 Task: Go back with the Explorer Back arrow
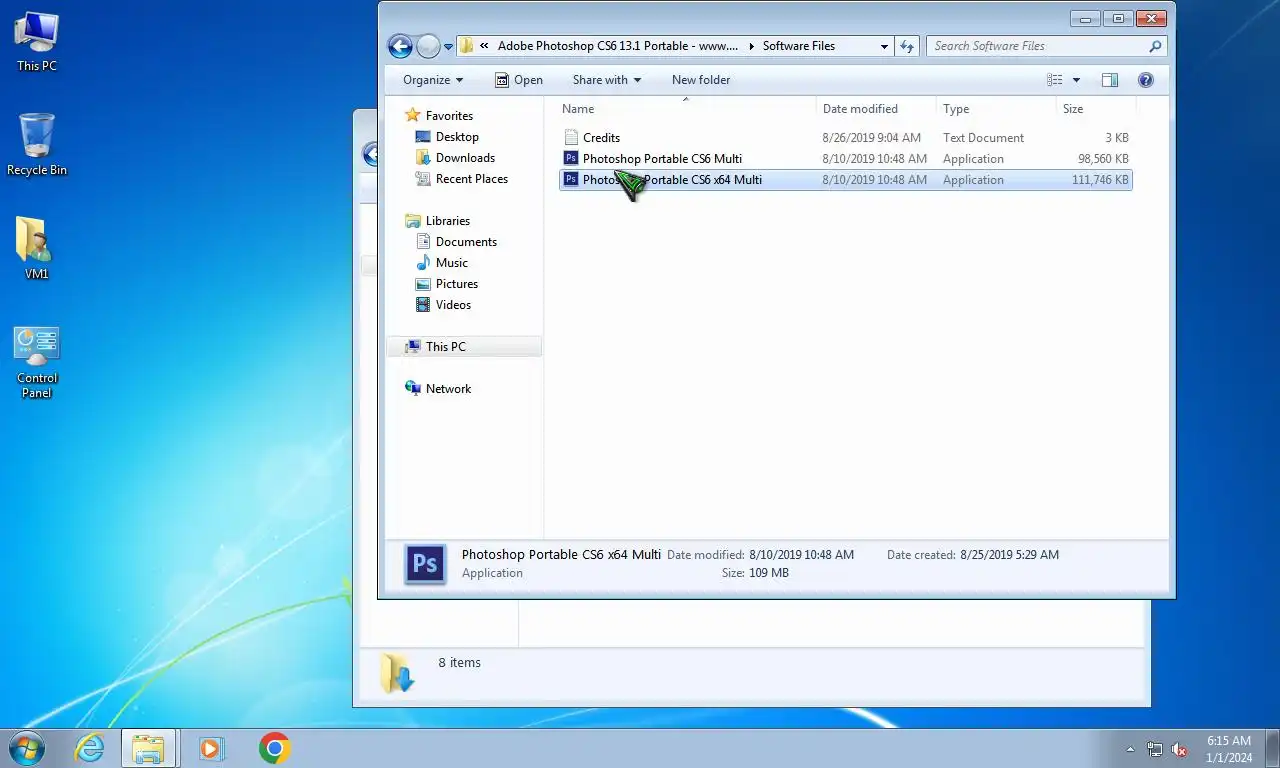tap(400, 46)
